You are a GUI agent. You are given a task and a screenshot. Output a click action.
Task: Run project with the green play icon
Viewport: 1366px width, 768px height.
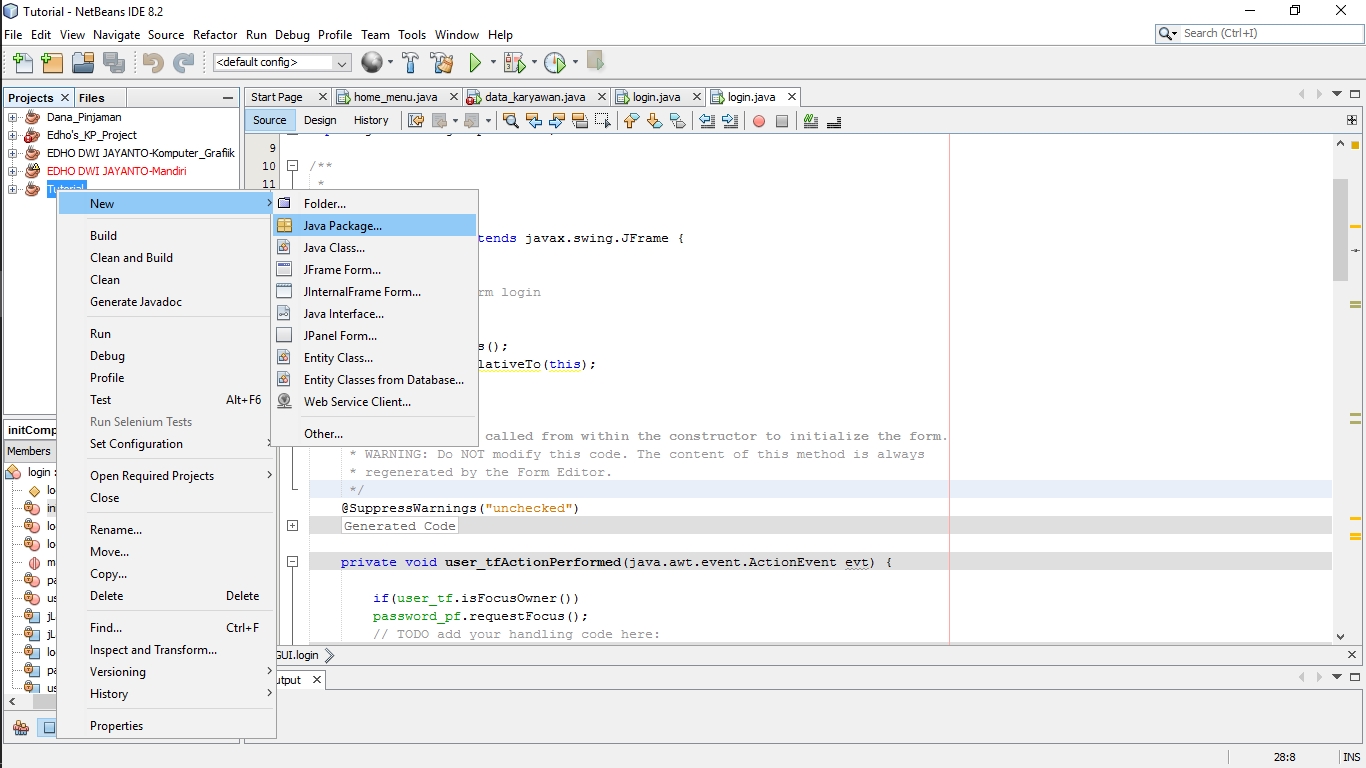coord(475,62)
